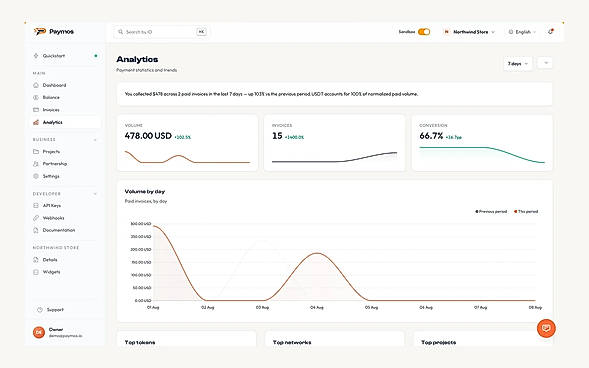This screenshot has height=368, width=589.
Task: Click the Details icon under Northwind Store
Action: [36, 259]
